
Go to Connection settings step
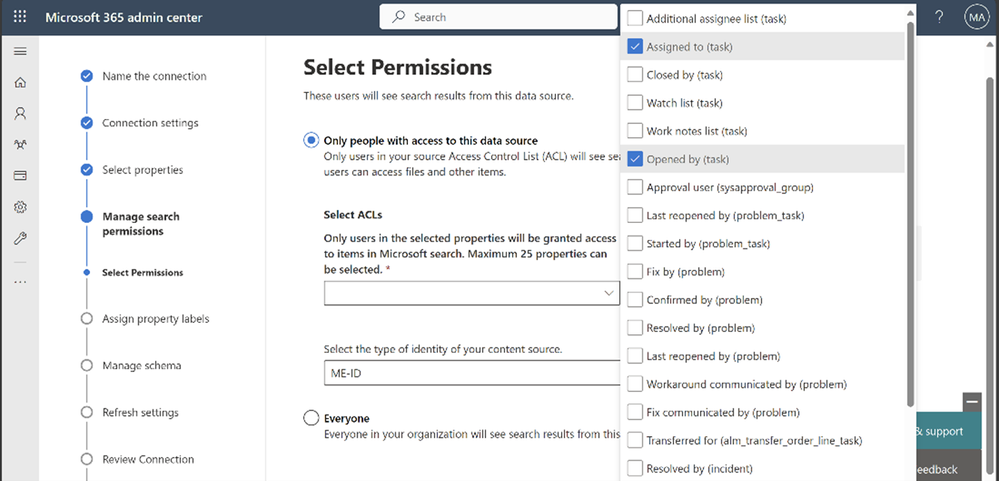[x=150, y=123]
